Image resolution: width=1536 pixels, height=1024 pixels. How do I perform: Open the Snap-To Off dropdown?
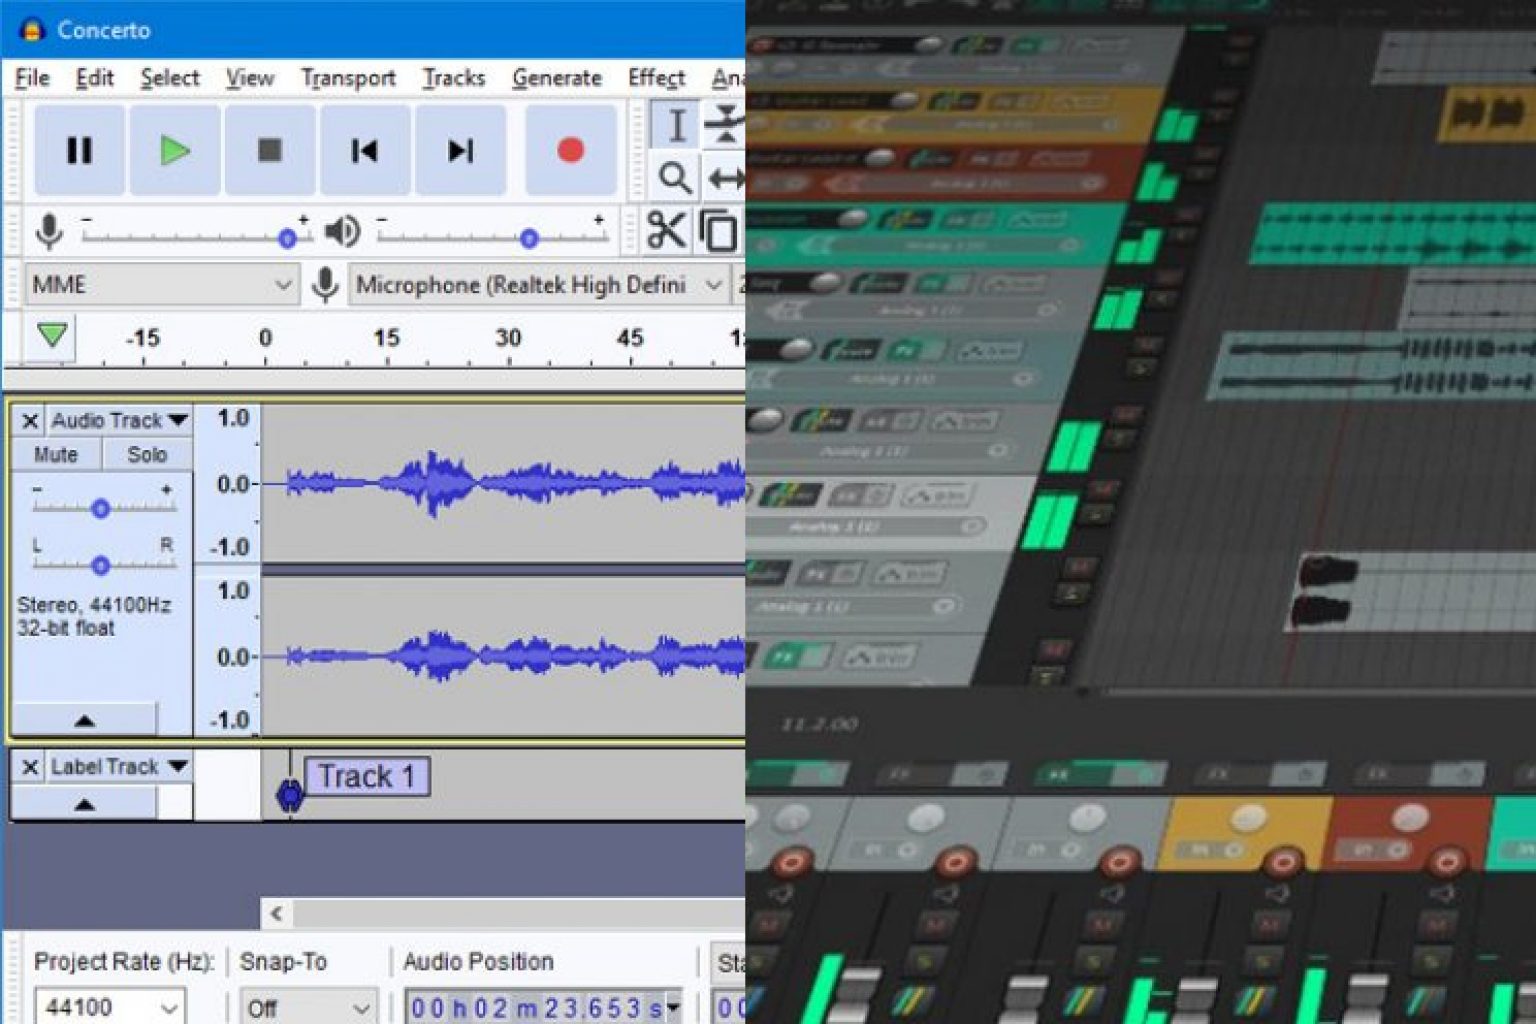coord(307,1007)
